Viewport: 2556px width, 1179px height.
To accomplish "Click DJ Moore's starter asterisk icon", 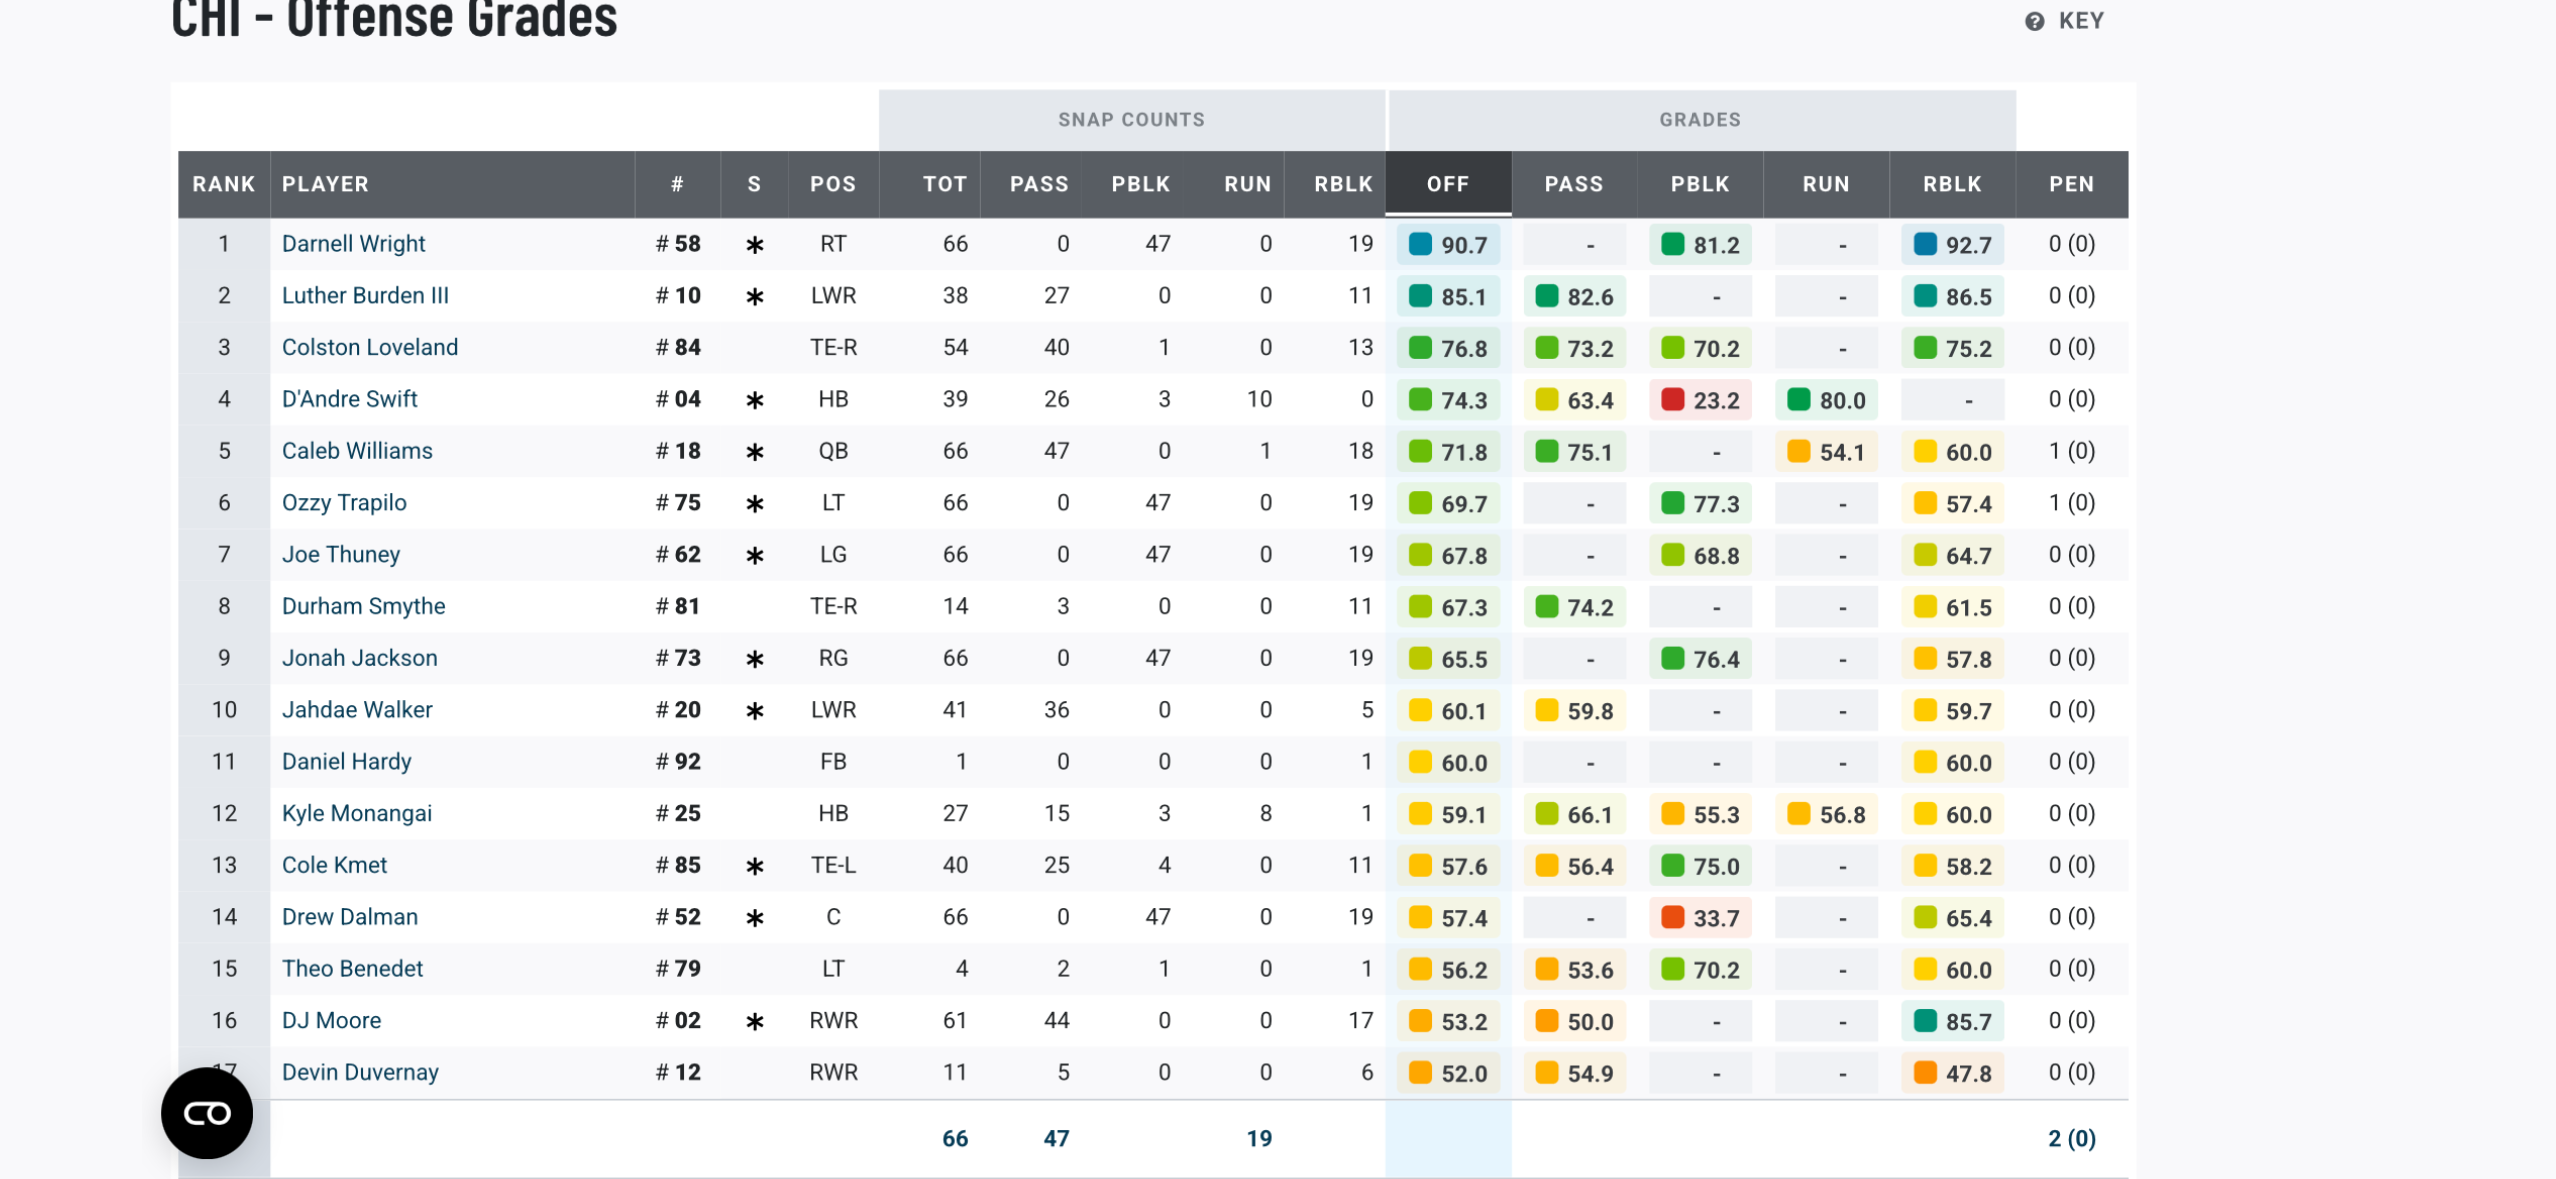I will pyautogui.click(x=755, y=1021).
